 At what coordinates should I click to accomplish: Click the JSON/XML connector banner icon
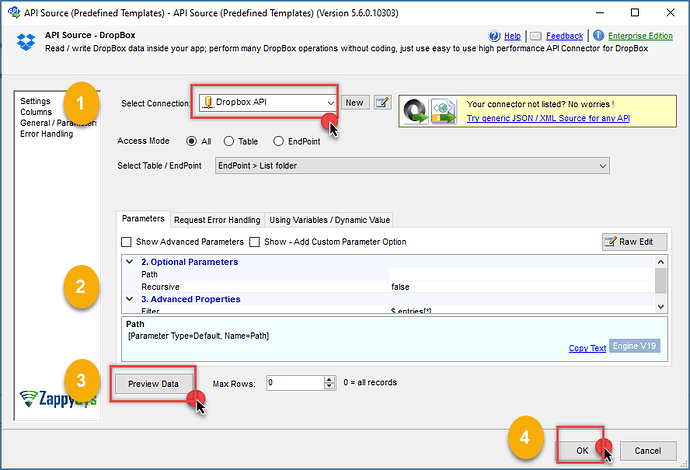click(x=427, y=110)
